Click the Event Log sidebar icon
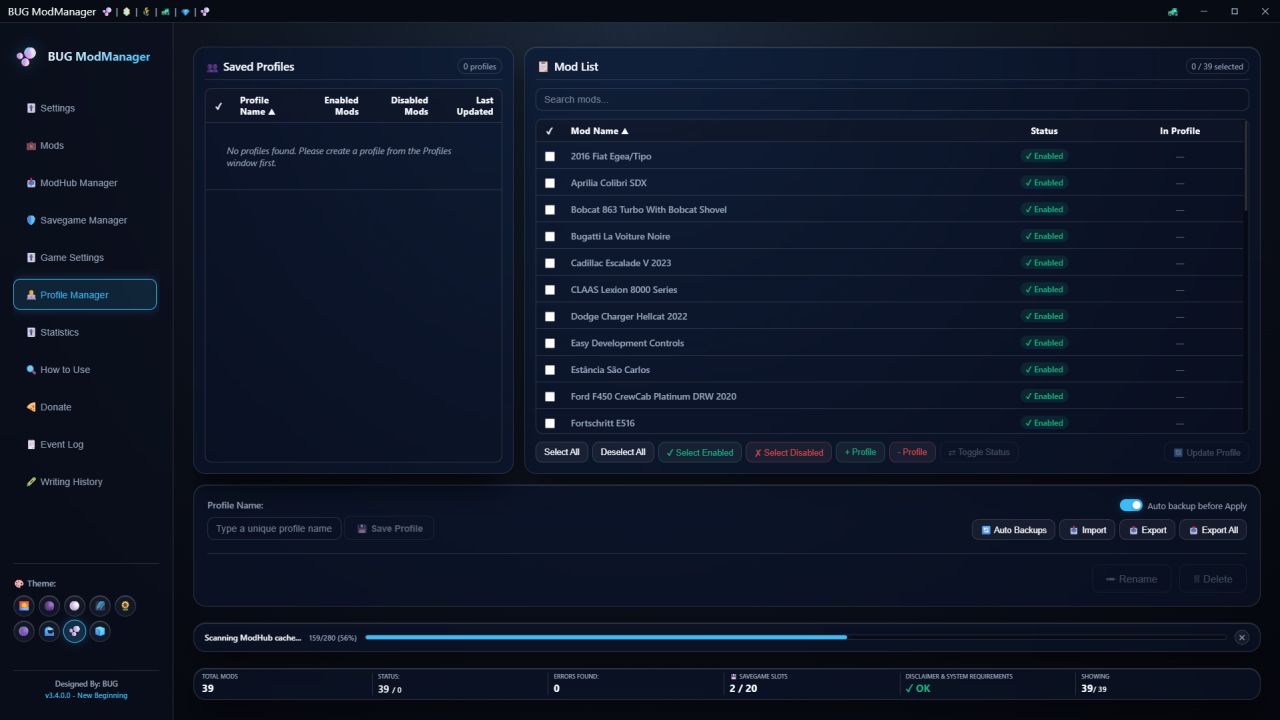This screenshot has height=720, width=1280. [31, 444]
